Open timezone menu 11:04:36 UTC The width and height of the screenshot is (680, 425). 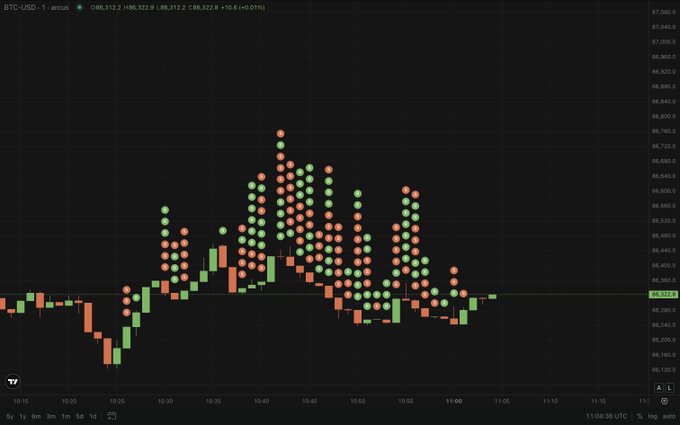606,416
